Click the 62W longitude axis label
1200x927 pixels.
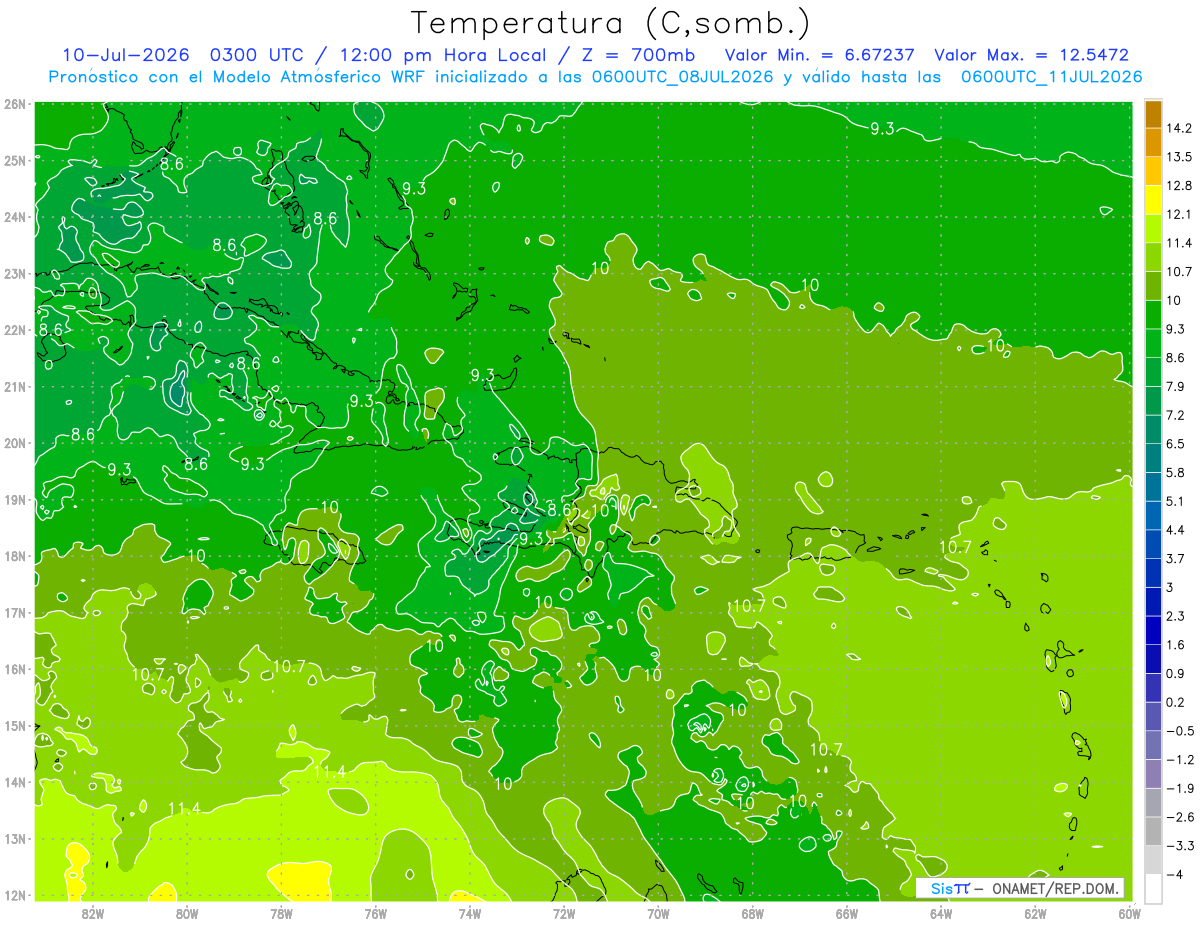pyautogui.click(x=1035, y=914)
